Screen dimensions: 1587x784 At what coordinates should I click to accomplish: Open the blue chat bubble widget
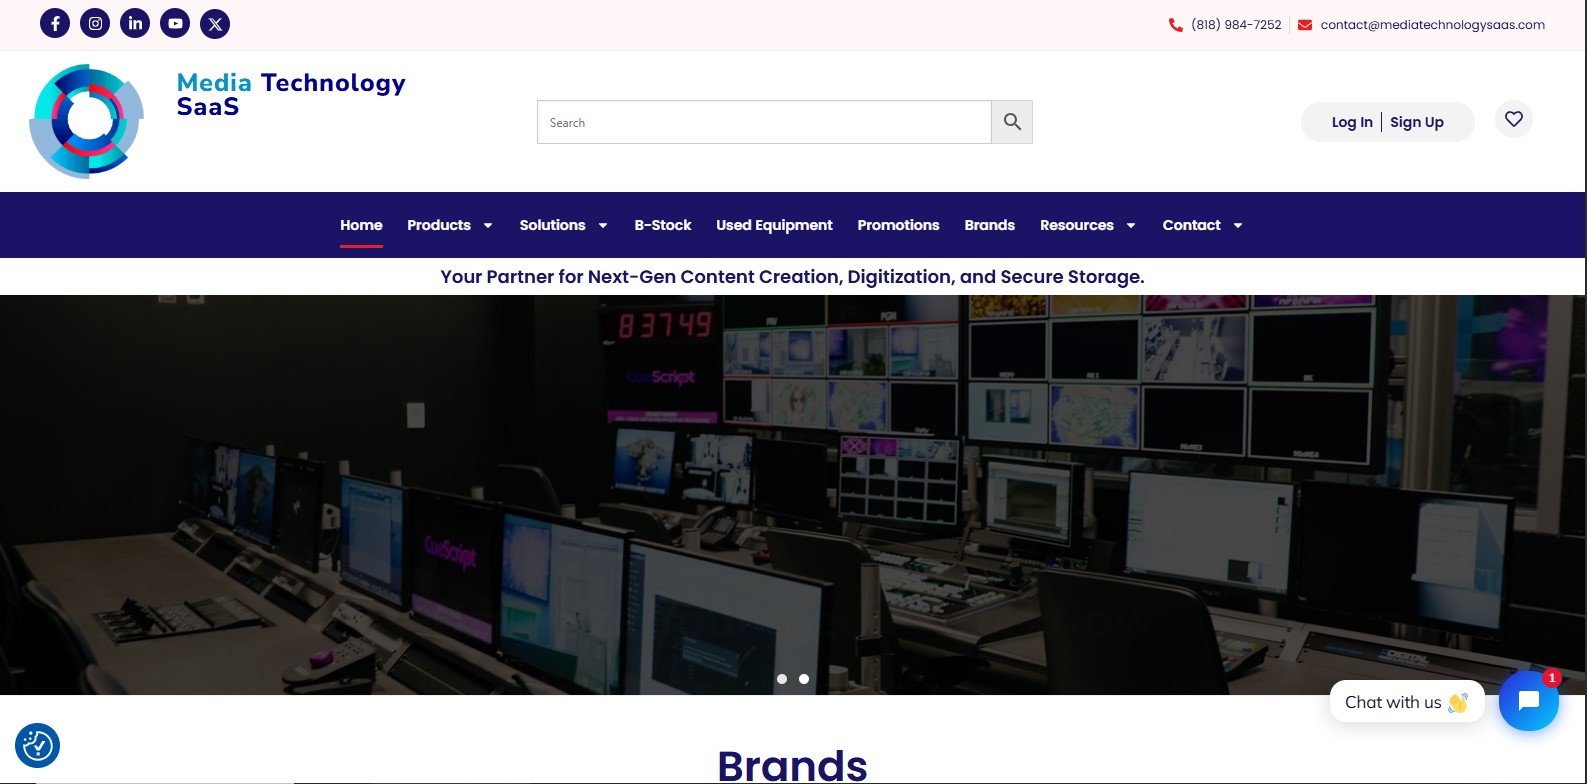(x=1529, y=701)
